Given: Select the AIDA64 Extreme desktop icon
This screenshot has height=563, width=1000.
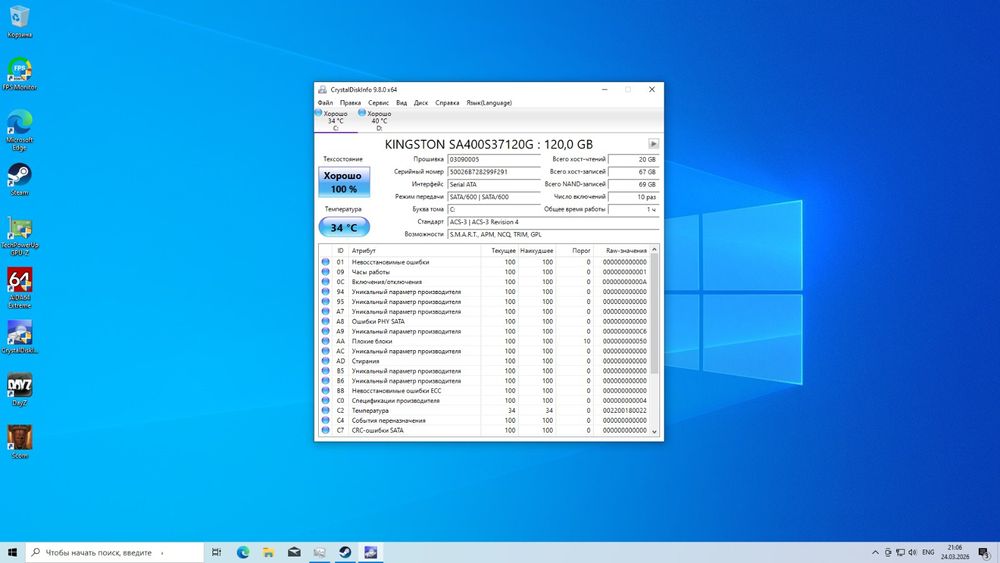Looking at the screenshot, I should pyautogui.click(x=19, y=288).
